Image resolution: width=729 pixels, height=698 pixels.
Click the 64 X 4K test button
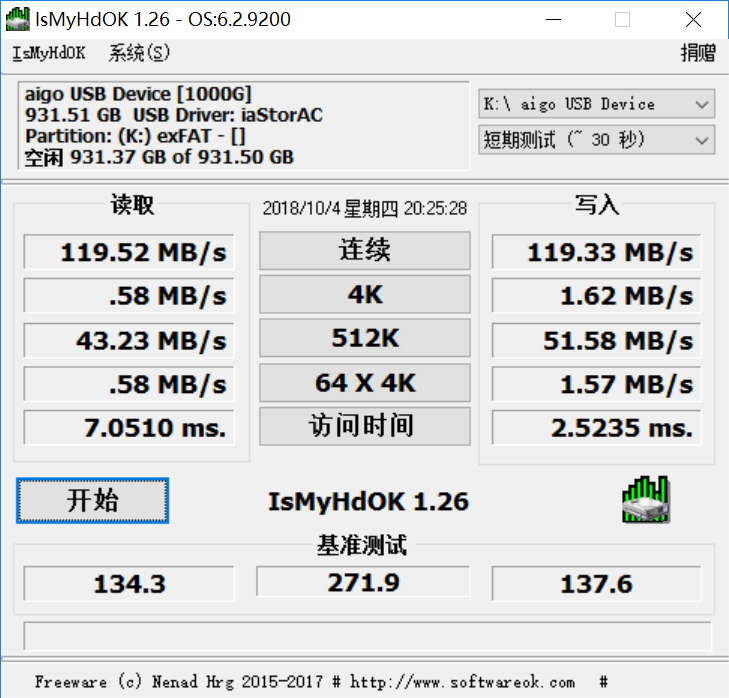coord(364,383)
